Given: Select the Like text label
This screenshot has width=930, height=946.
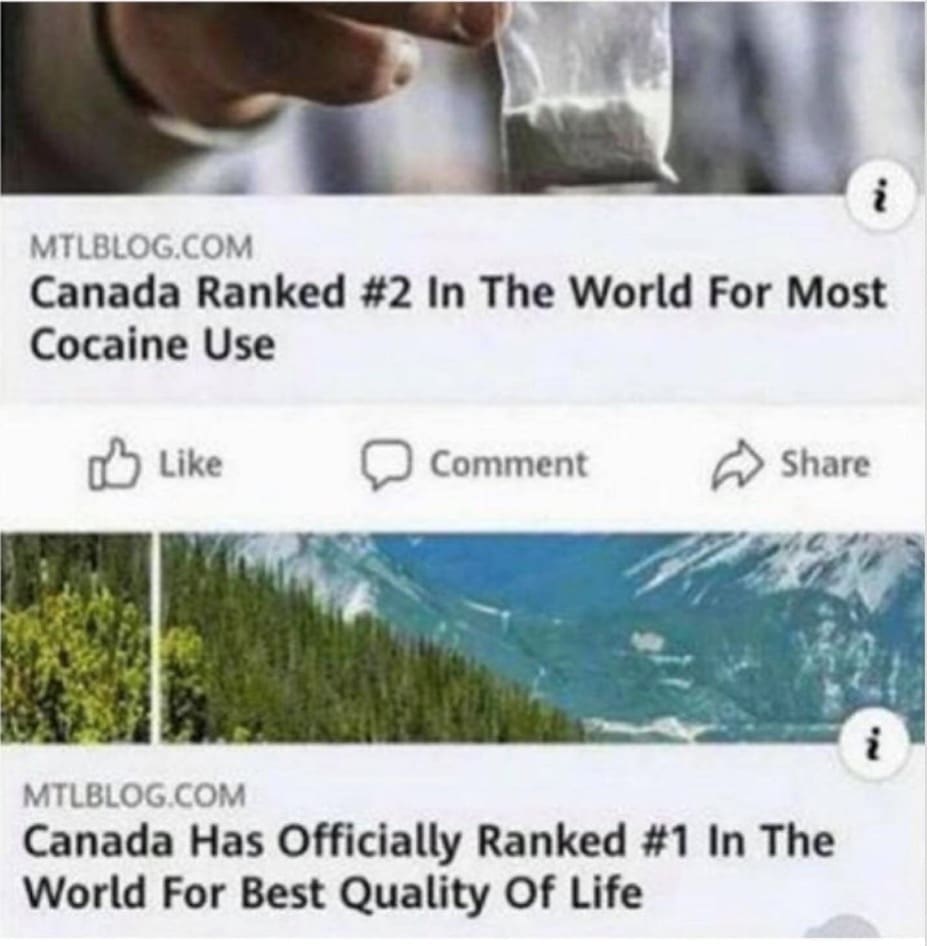Looking at the screenshot, I should [191, 463].
